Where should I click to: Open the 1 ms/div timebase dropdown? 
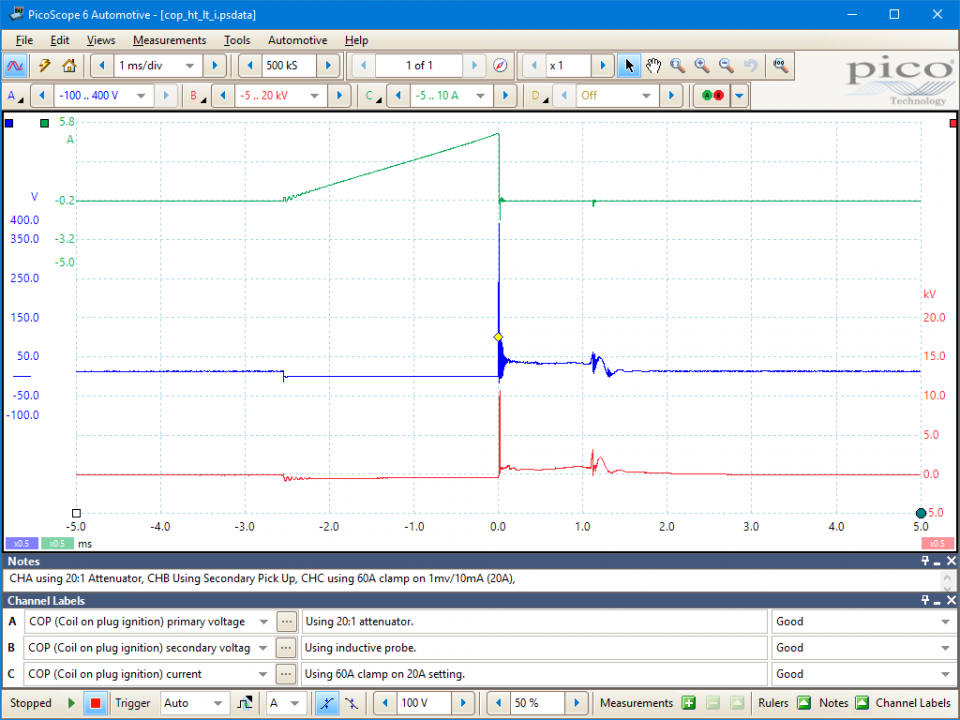pyautogui.click(x=189, y=66)
